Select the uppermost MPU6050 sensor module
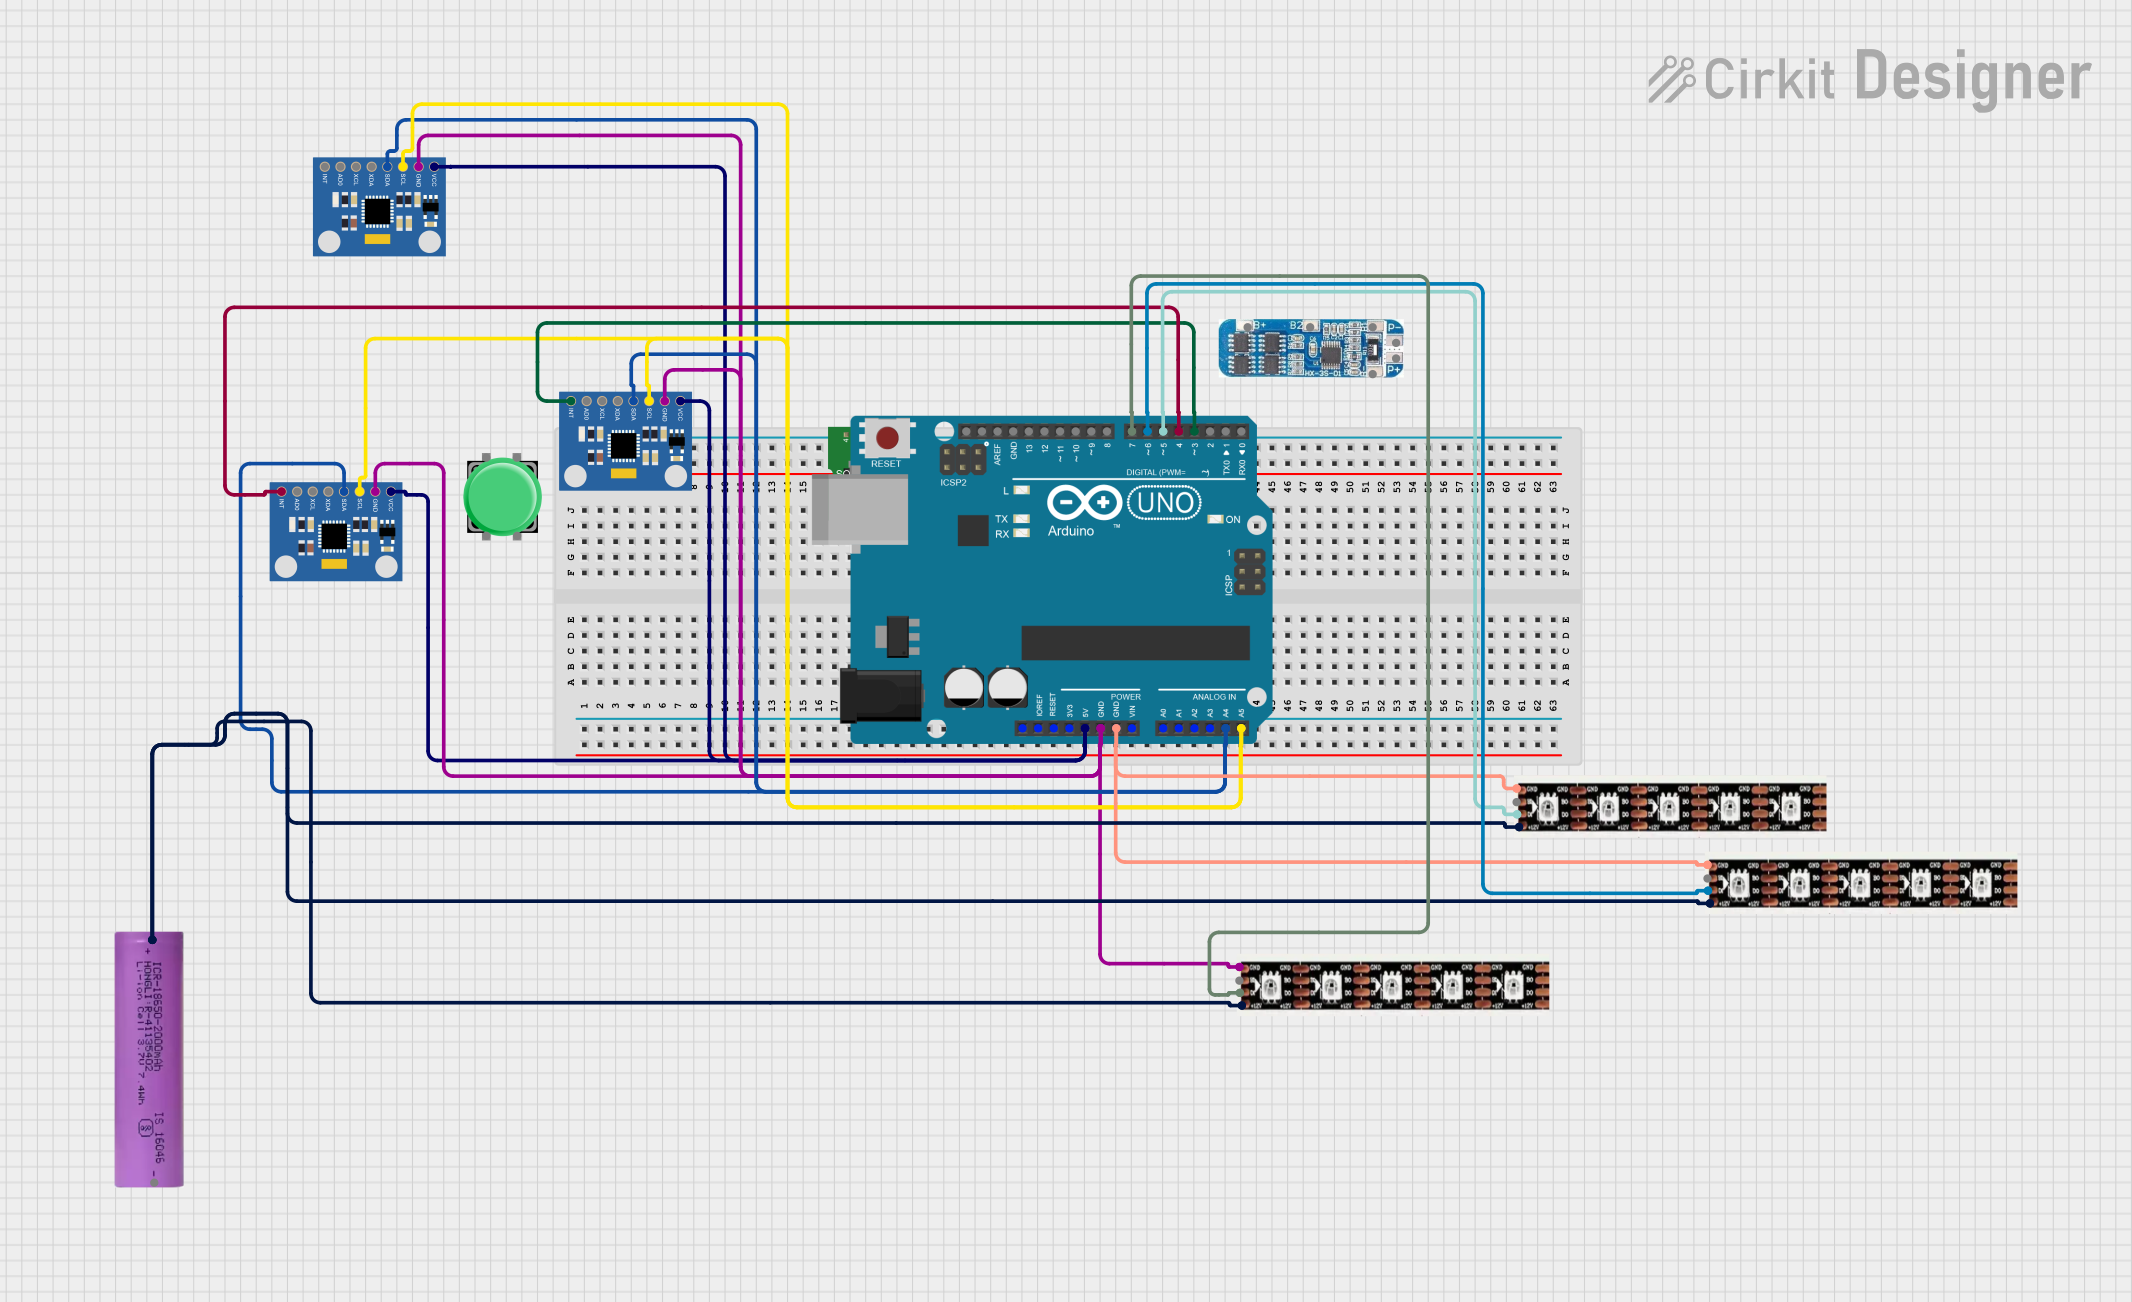 pyautogui.click(x=379, y=207)
